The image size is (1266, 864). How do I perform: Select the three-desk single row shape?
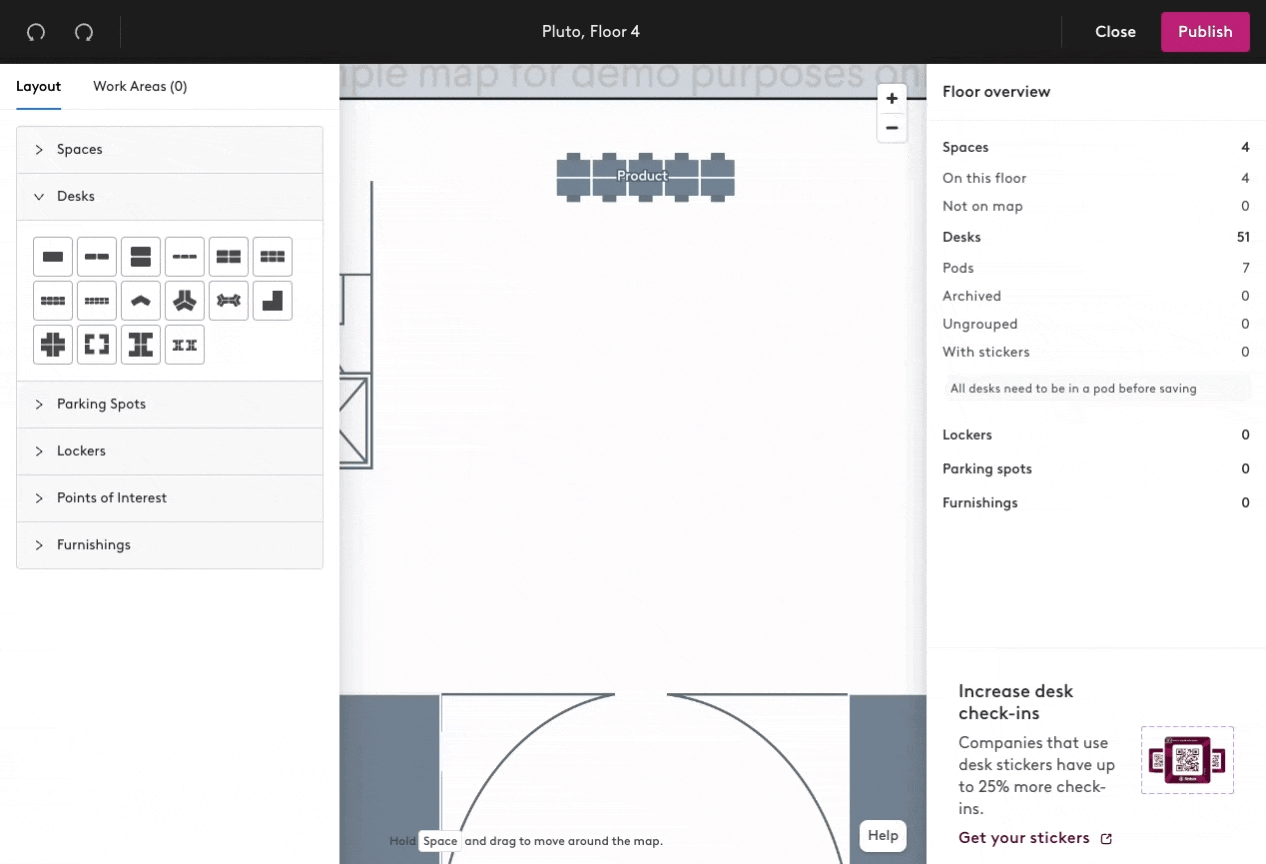[185, 257]
